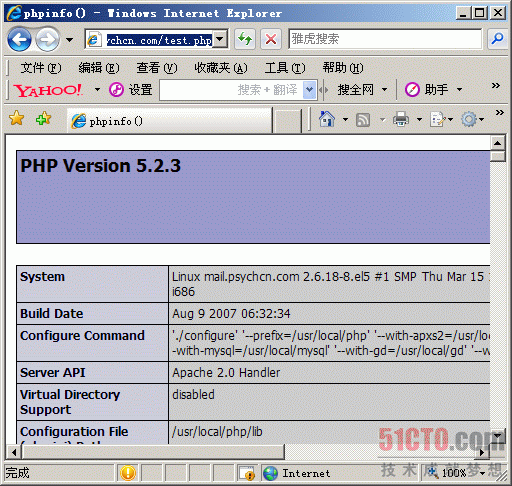The height and width of the screenshot is (486, 512).
Task: Open Favorites Center star icon
Action: [16, 118]
